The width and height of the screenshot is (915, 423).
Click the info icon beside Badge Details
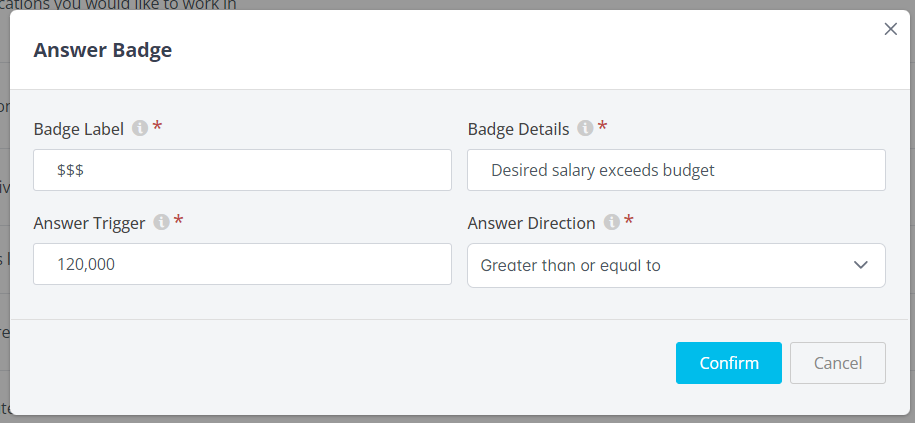tap(585, 129)
